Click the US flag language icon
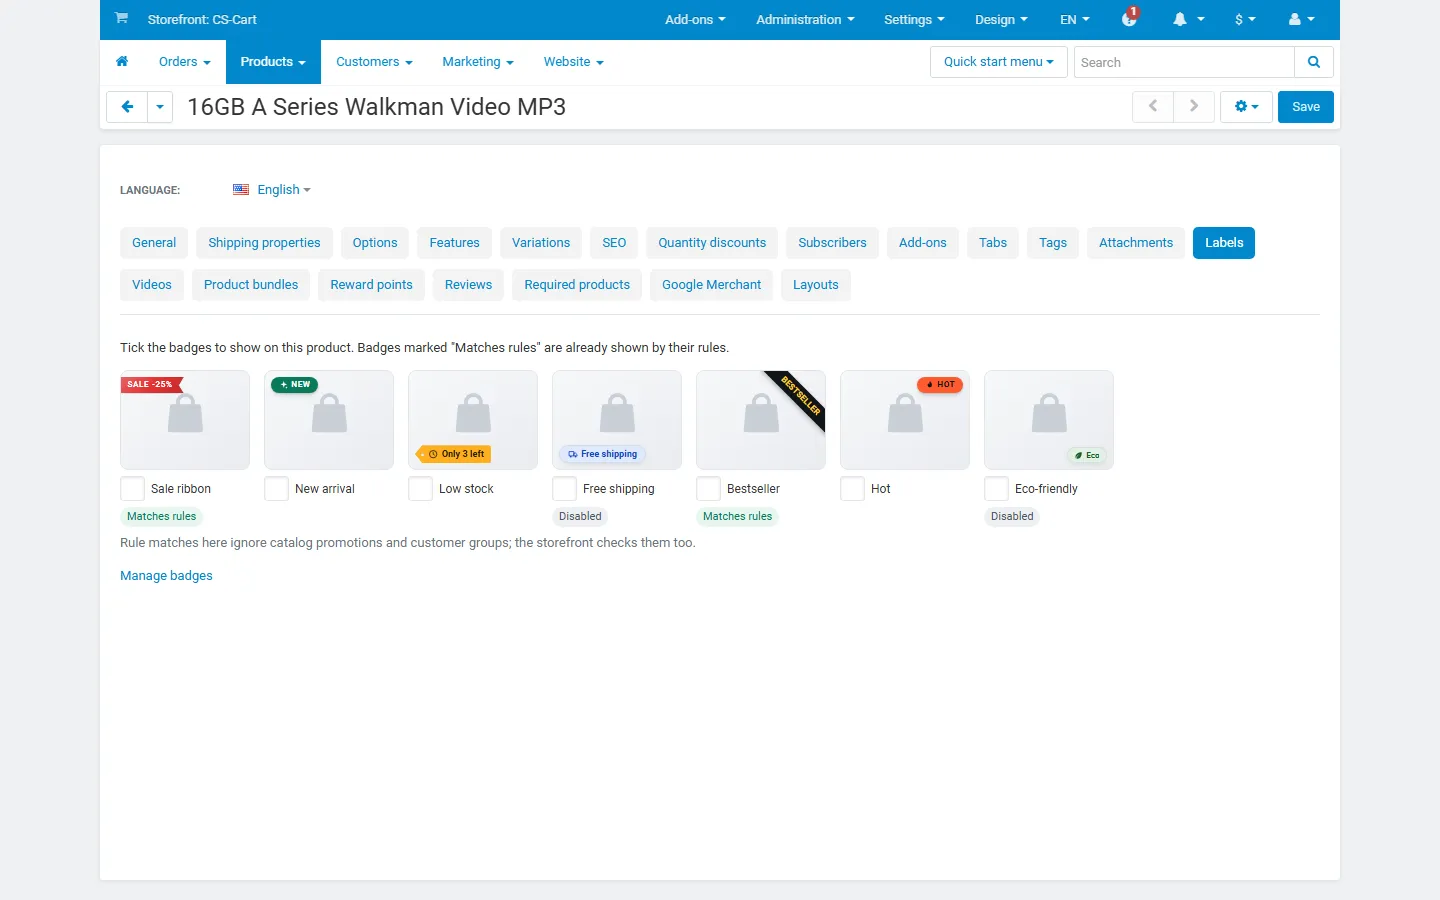This screenshot has height=900, width=1440. click(241, 189)
